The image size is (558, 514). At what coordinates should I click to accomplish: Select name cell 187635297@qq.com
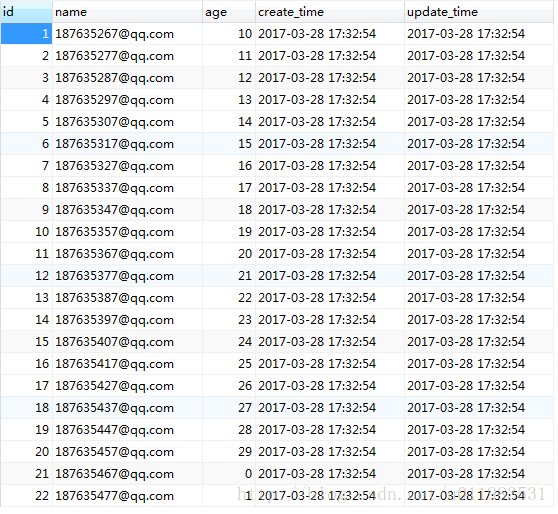[127, 100]
